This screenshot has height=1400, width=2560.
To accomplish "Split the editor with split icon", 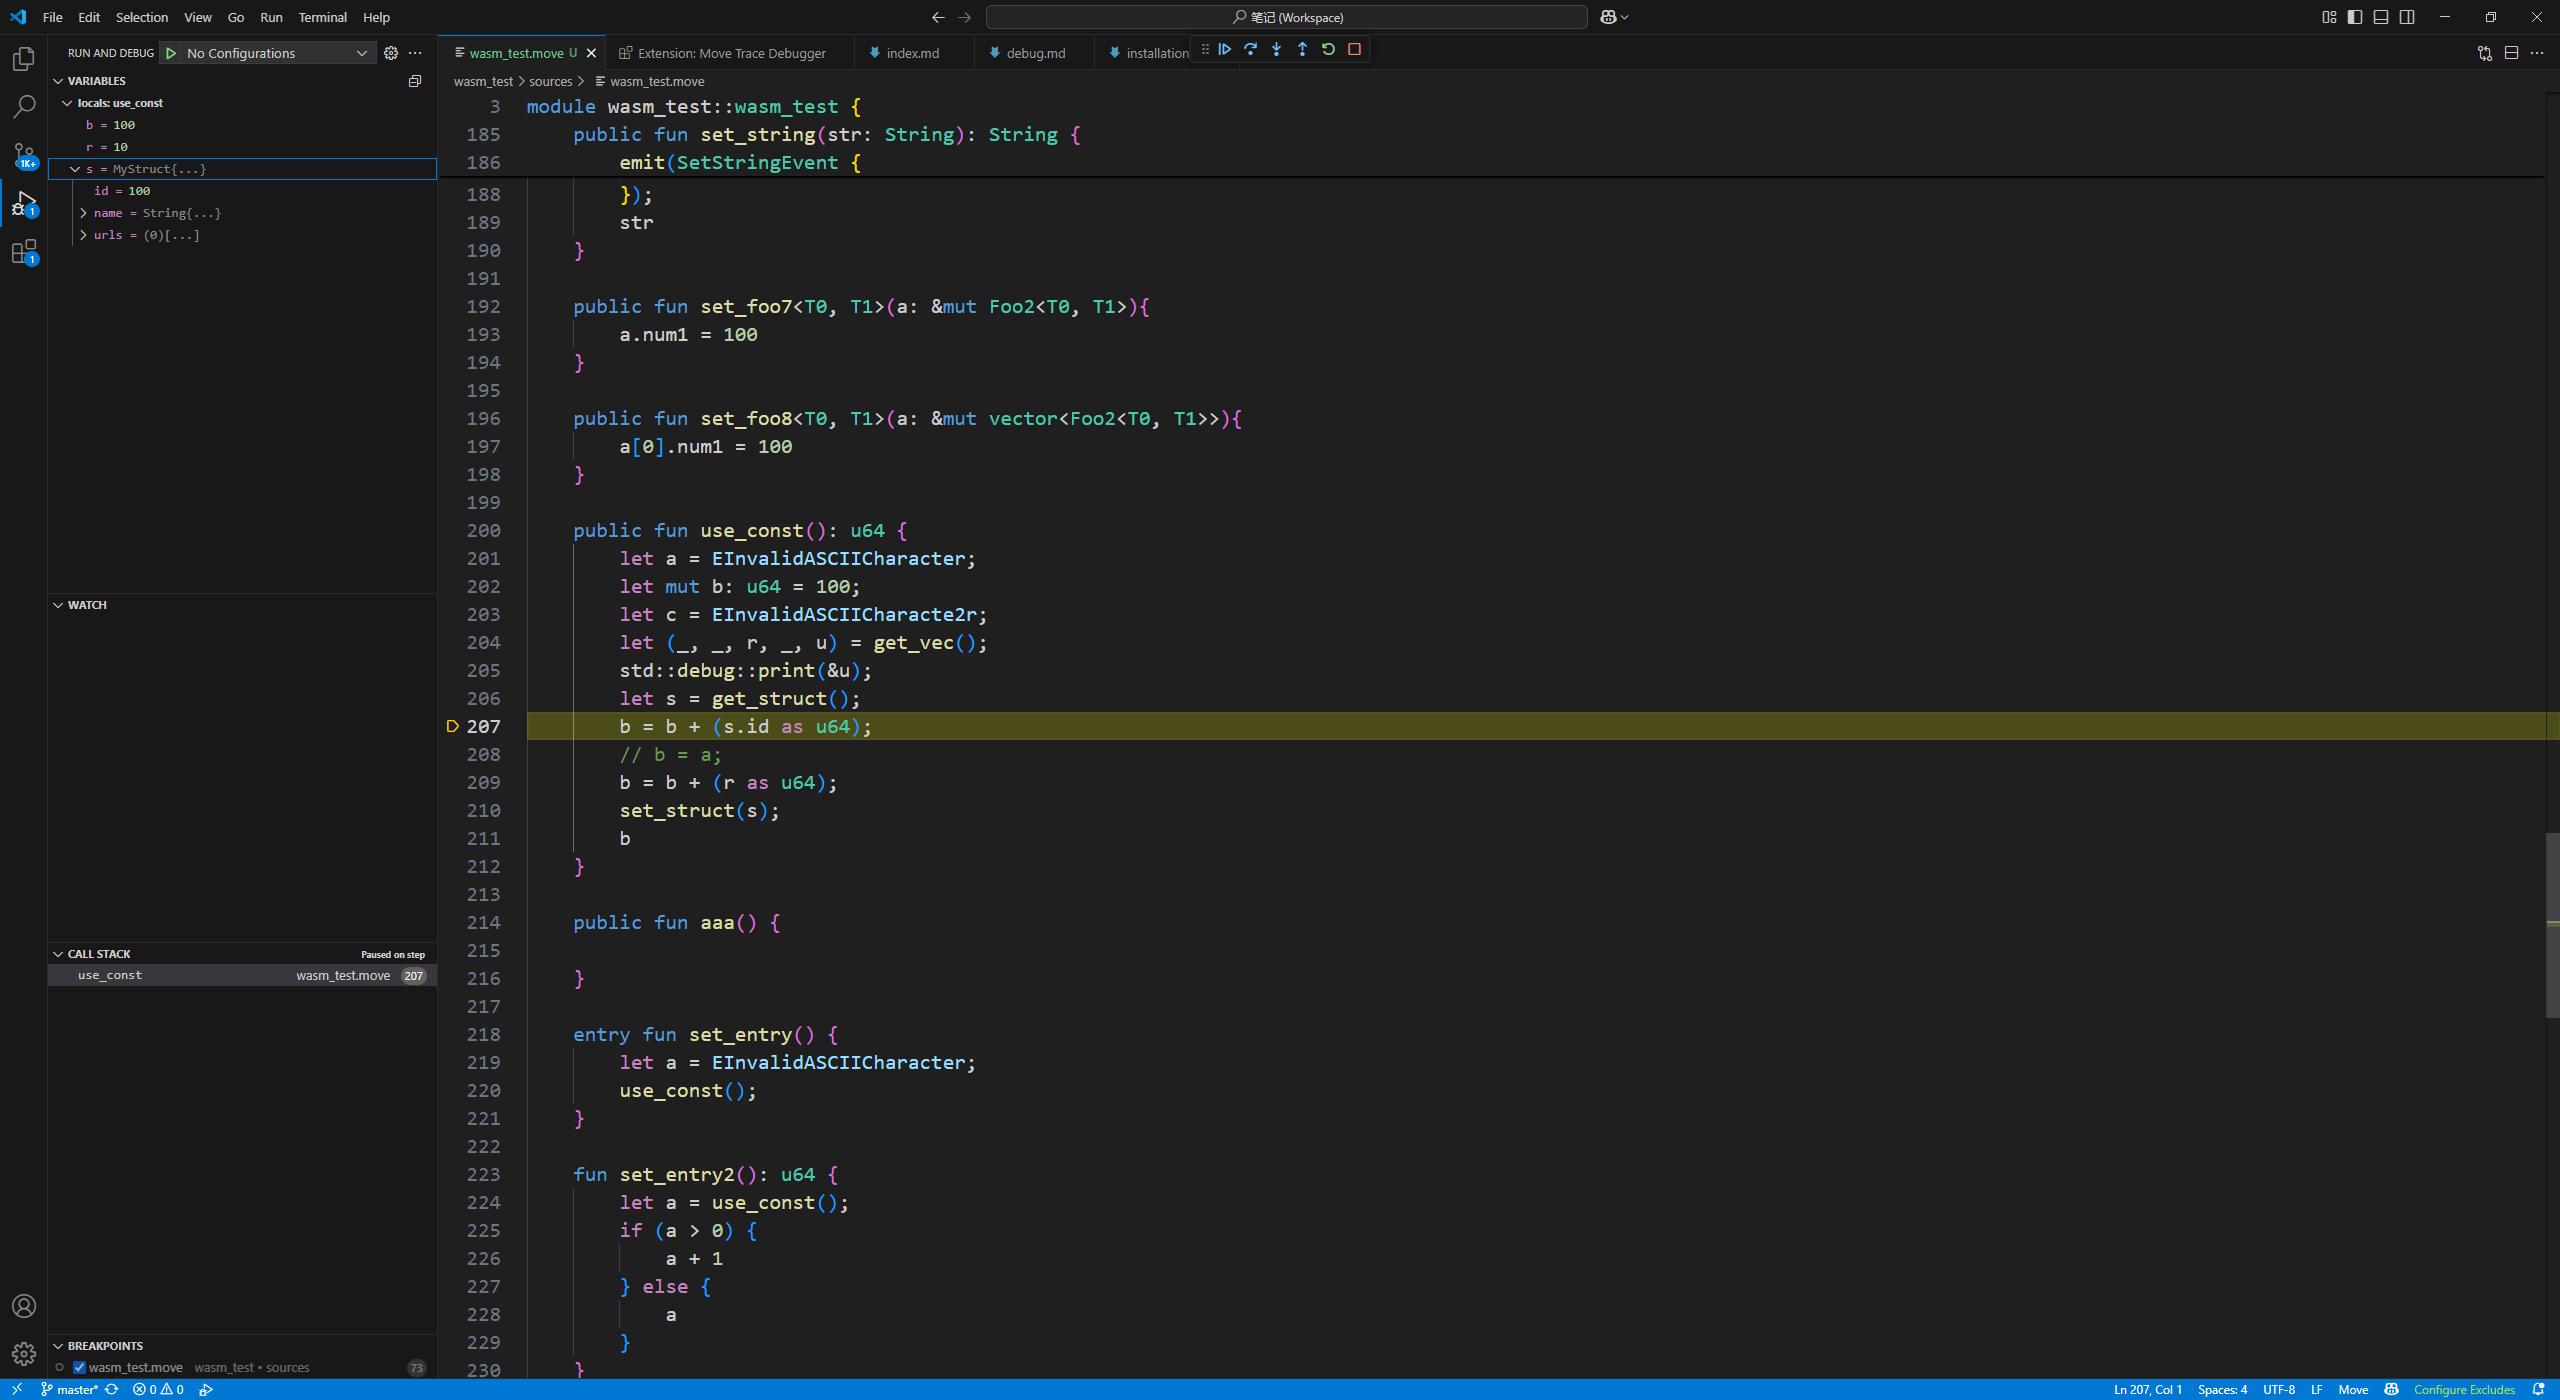I will [2511, 53].
